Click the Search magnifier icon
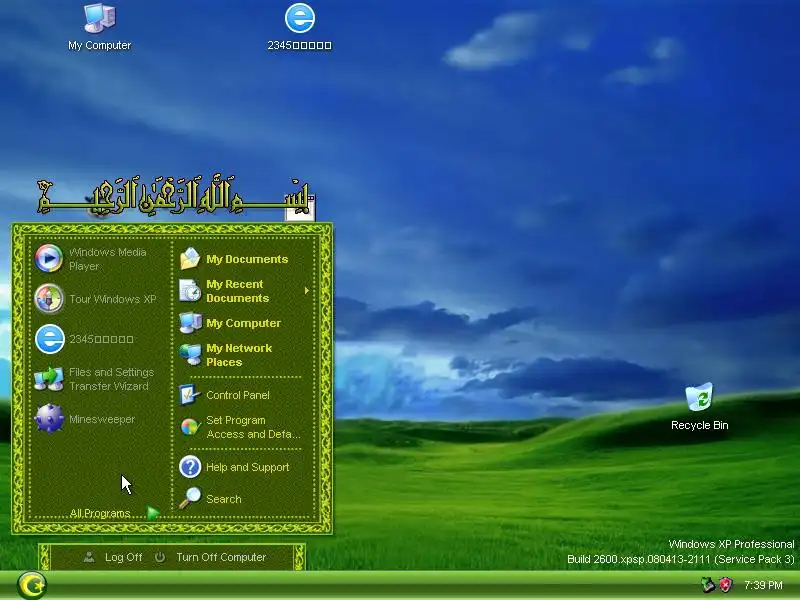Screen dimensions: 800x600 pyautogui.click(x=190, y=498)
